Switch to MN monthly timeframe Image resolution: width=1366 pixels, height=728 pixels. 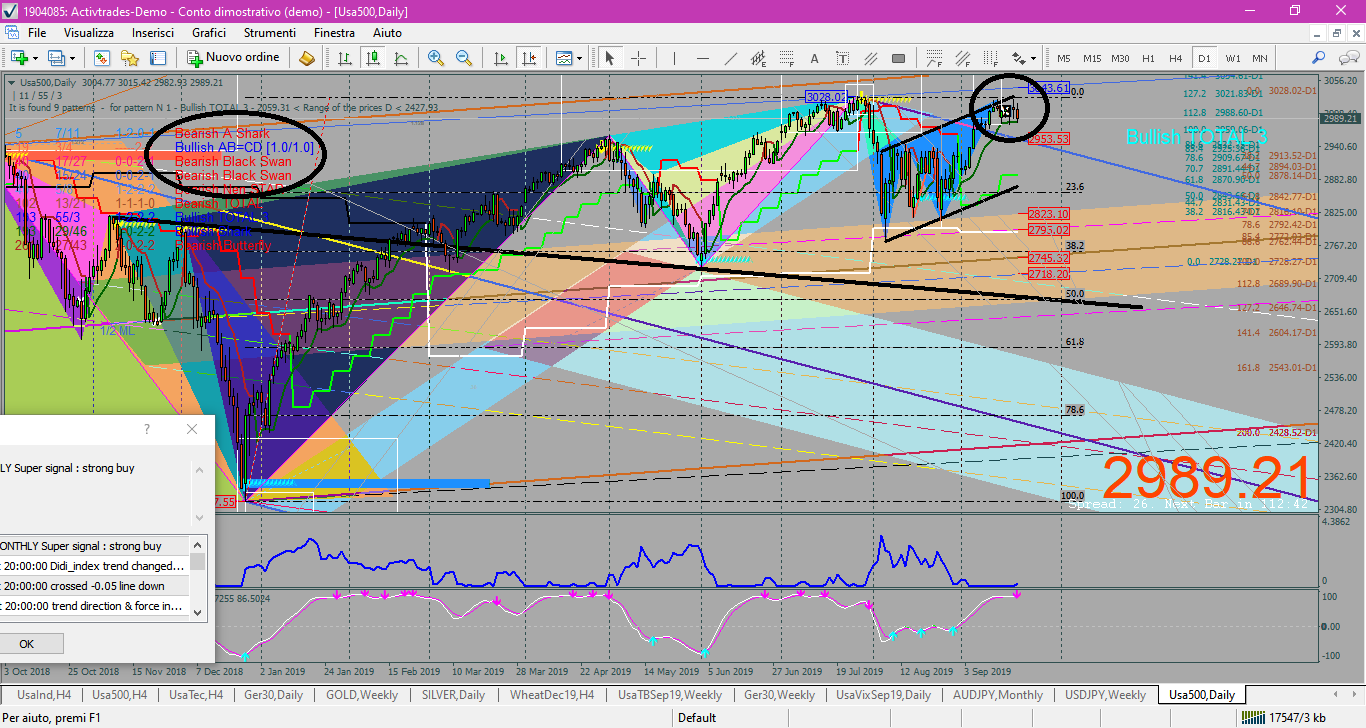click(x=1260, y=58)
